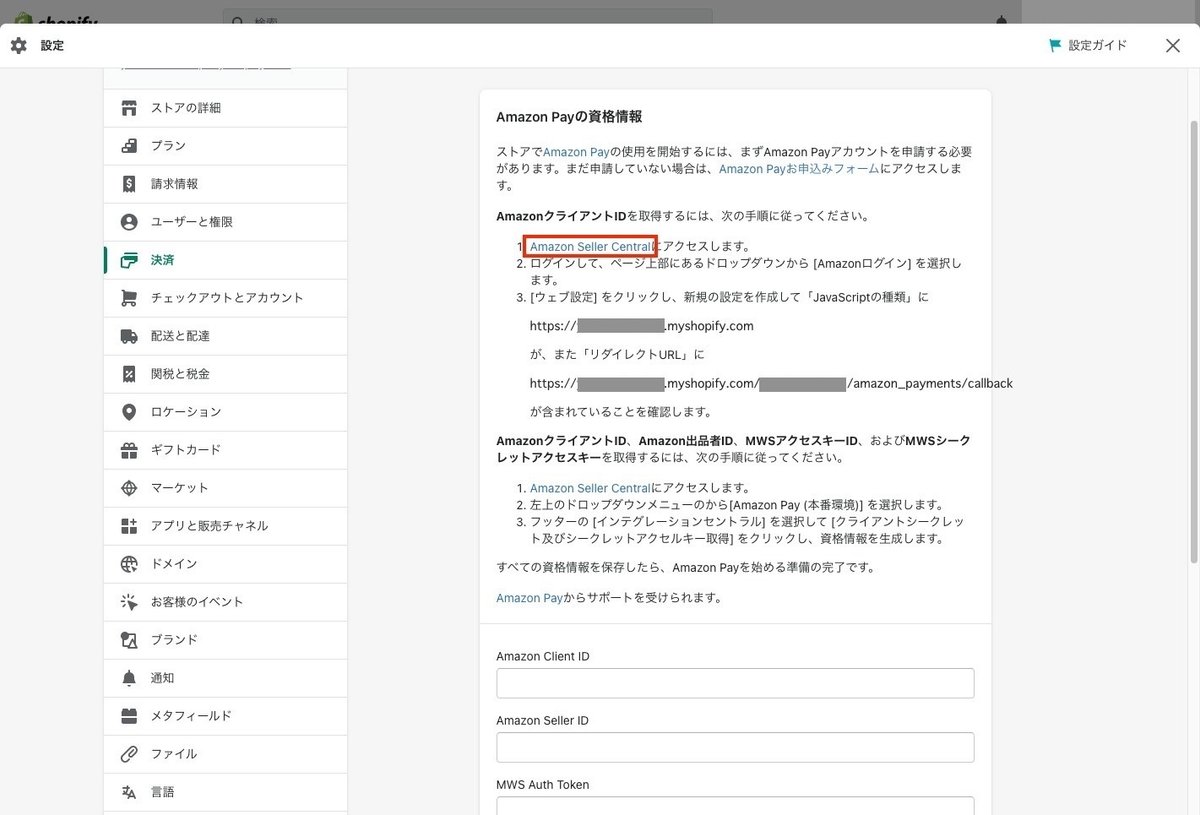Click the ファイル label in the sidebar
The width and height of the screenshot is (1200, 815).
click(174, 754)
